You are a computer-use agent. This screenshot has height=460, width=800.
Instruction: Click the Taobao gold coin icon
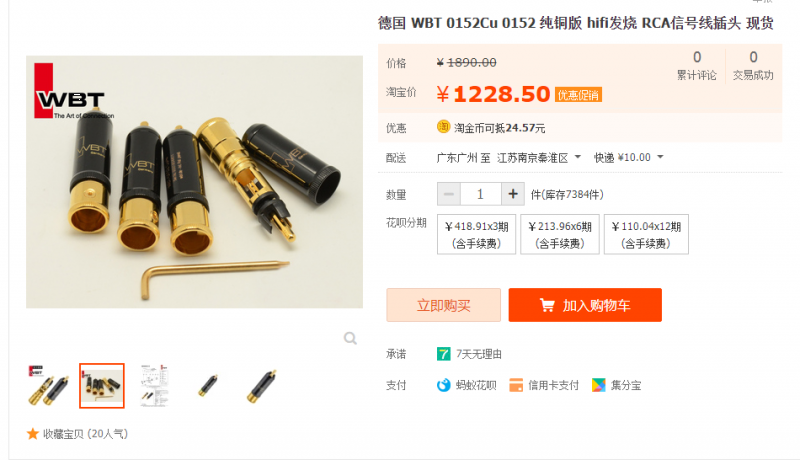[443, 126]
